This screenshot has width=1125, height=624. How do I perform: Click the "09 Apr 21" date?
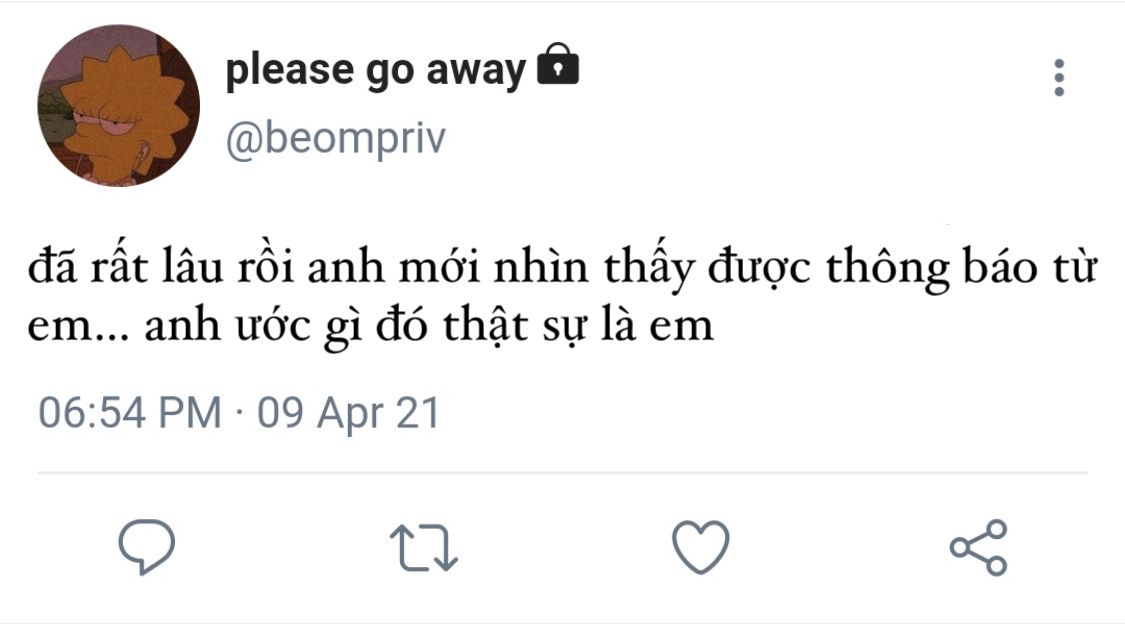[x=349, y=413]
